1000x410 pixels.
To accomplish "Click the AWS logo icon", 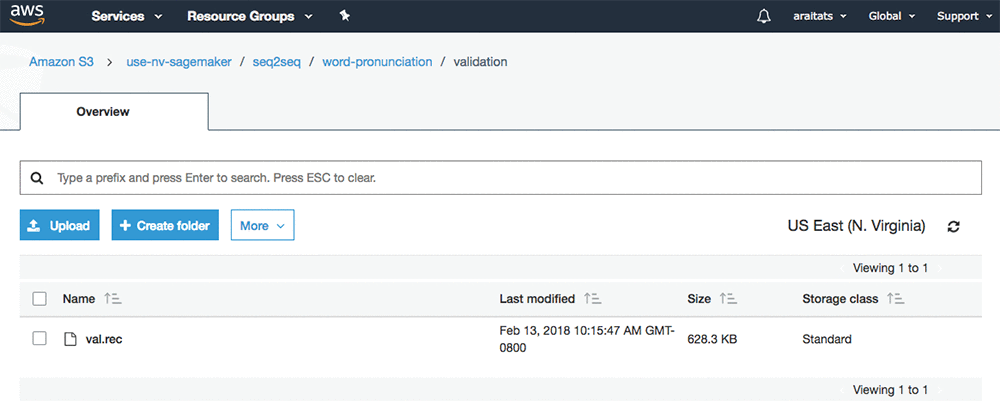I will (29, 16).
